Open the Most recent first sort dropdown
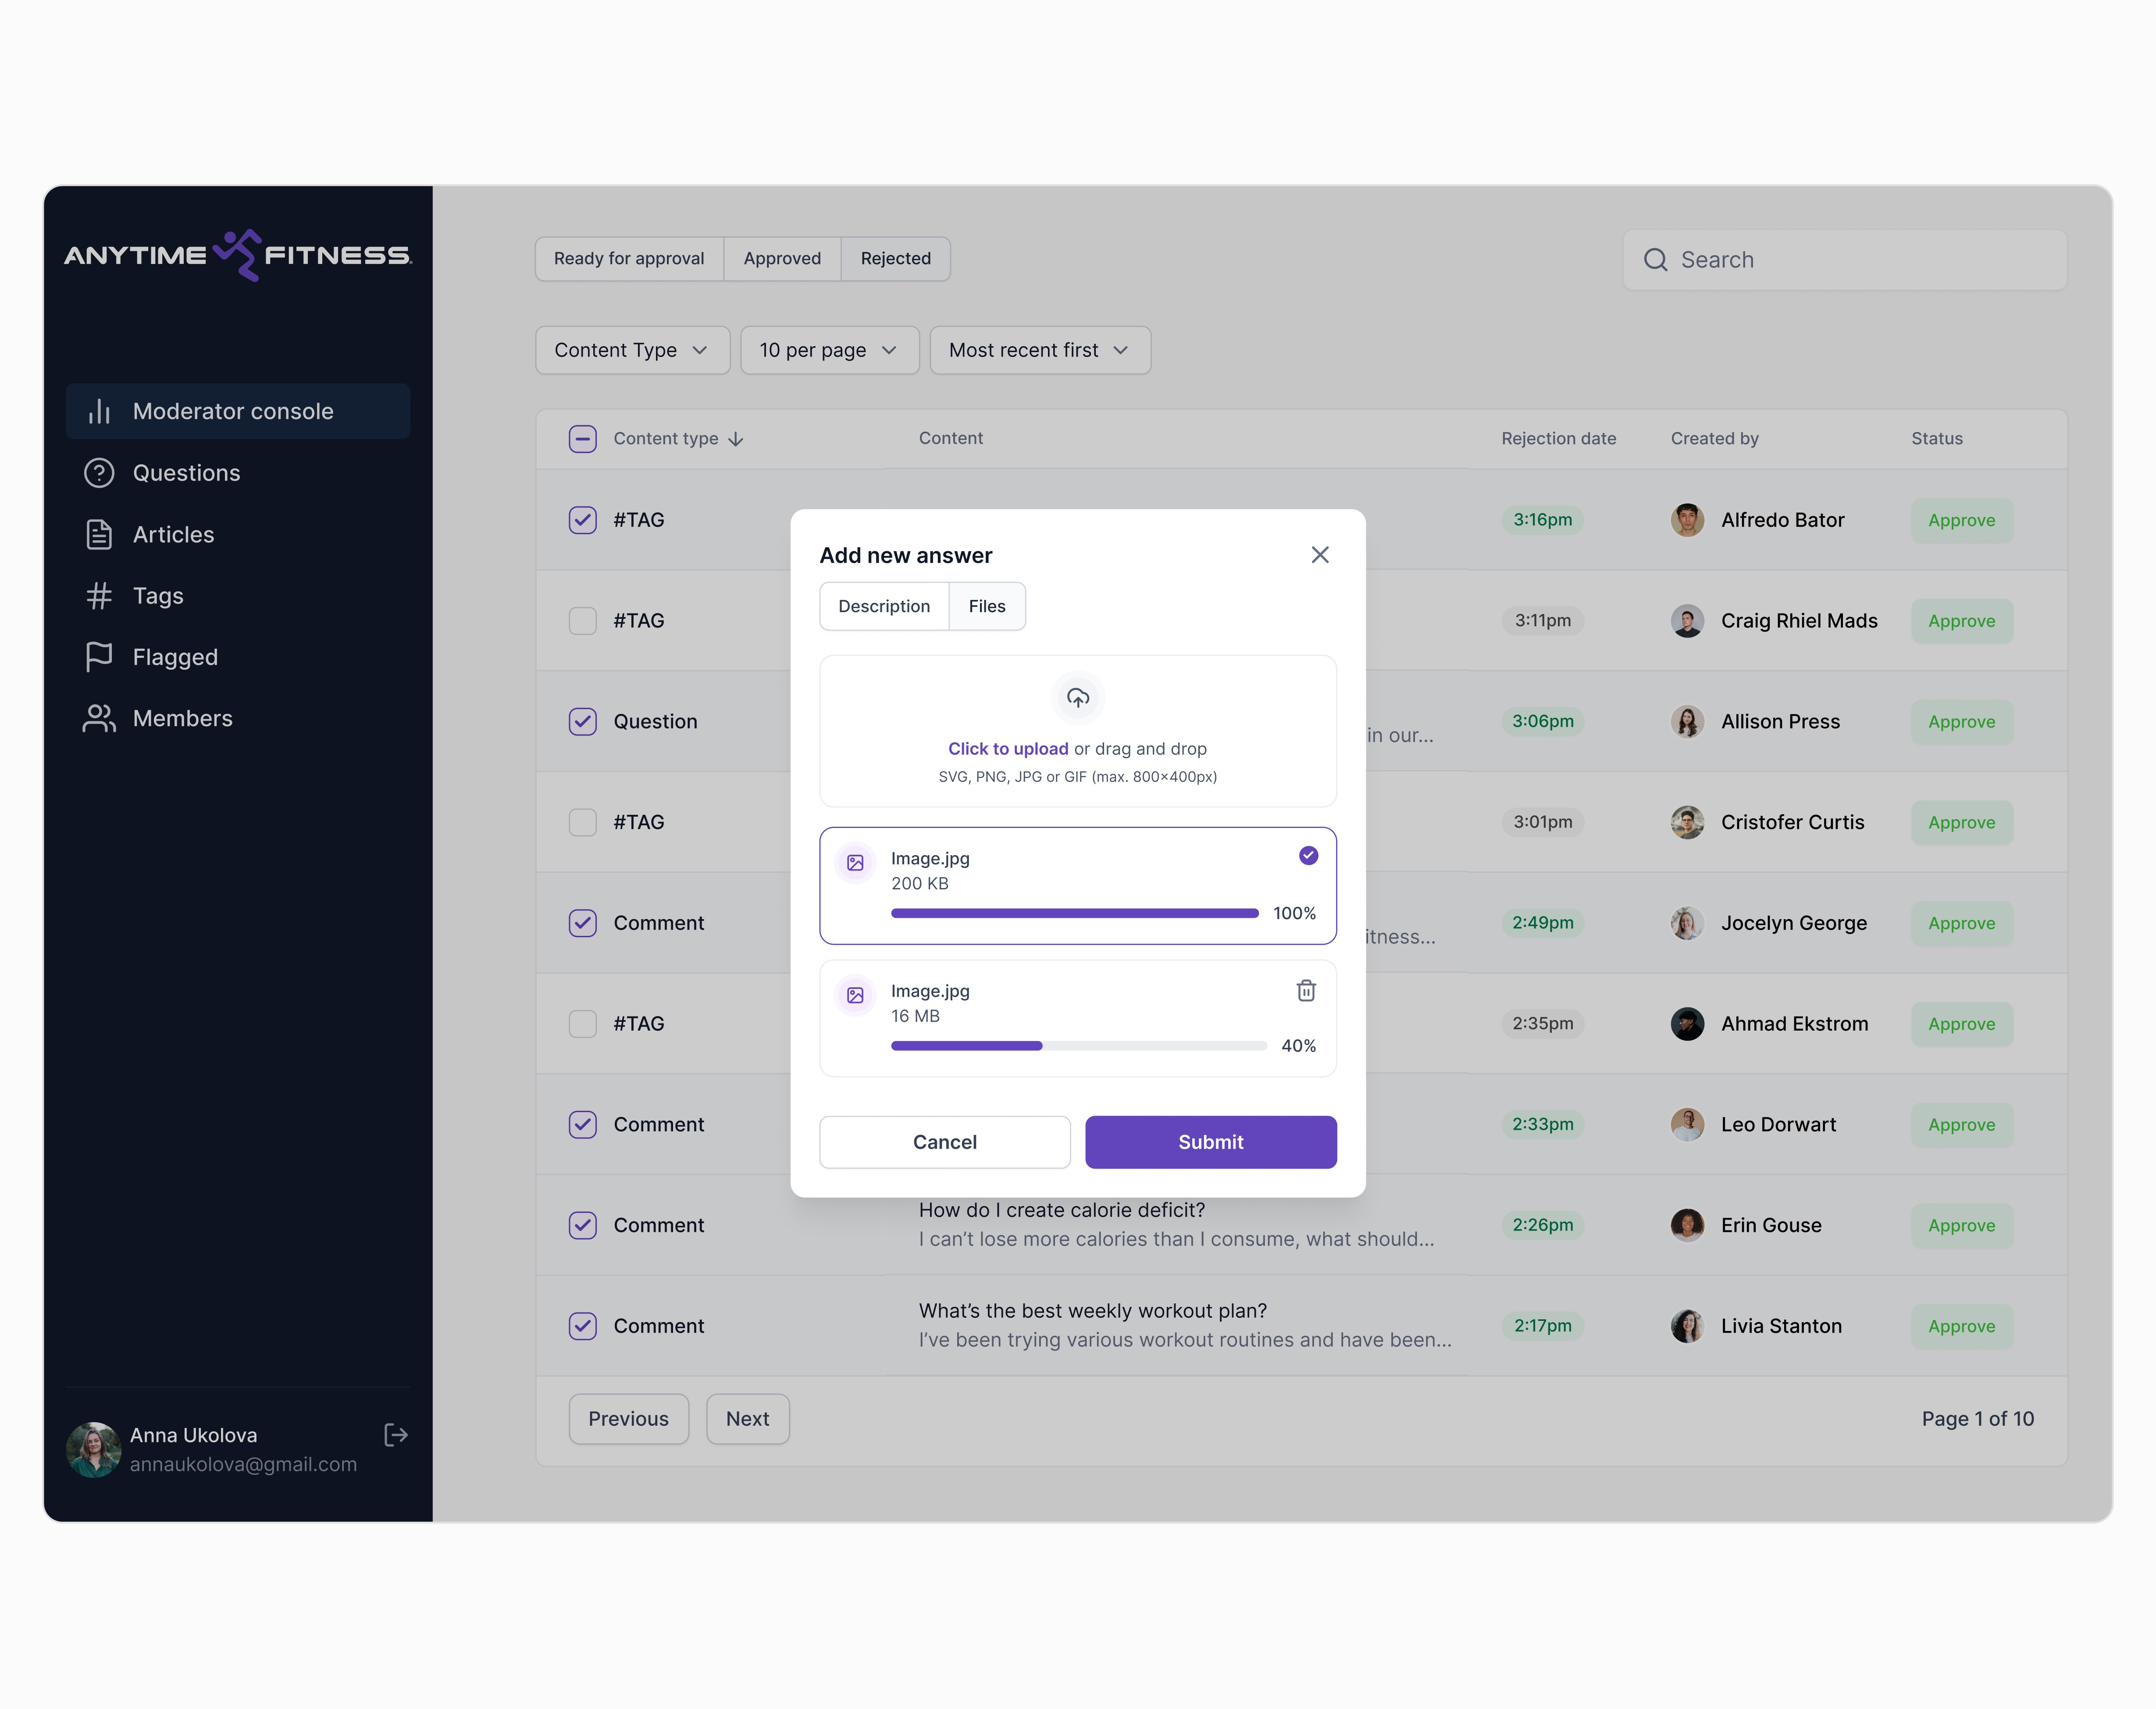Screen dimensions: 2156x1709 [1039, 350]
